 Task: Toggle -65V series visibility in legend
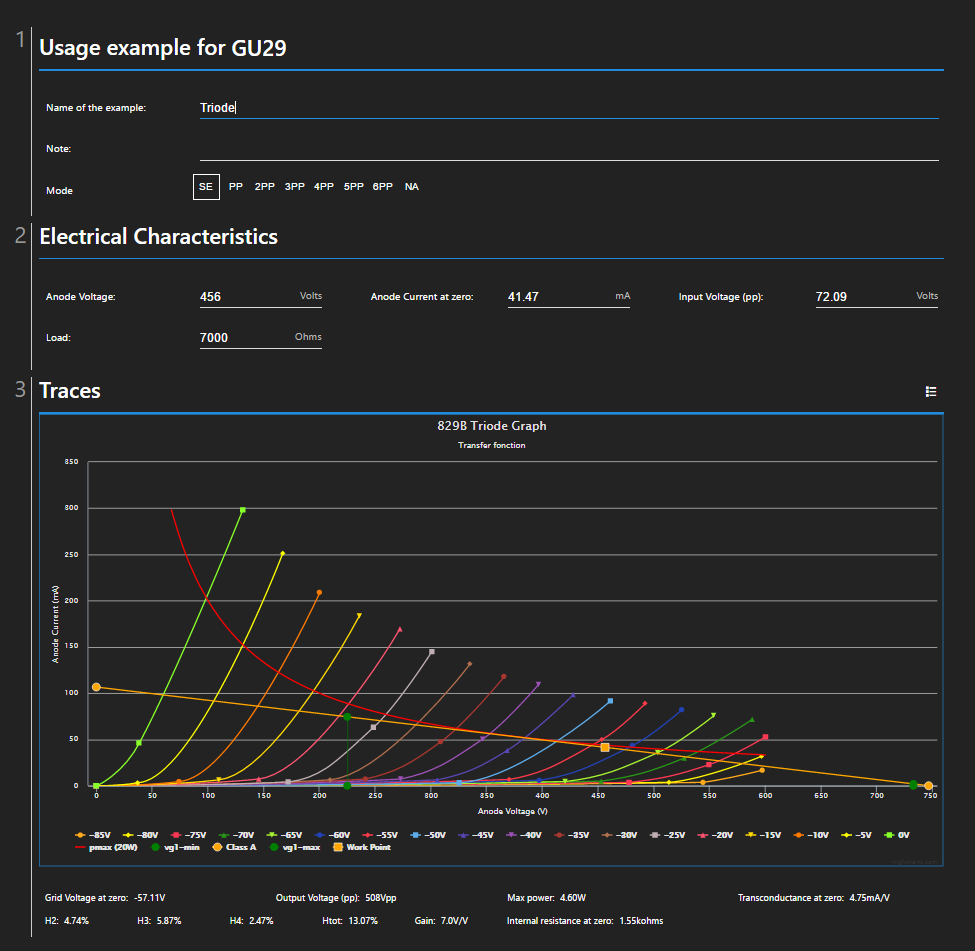pos(284,835)
